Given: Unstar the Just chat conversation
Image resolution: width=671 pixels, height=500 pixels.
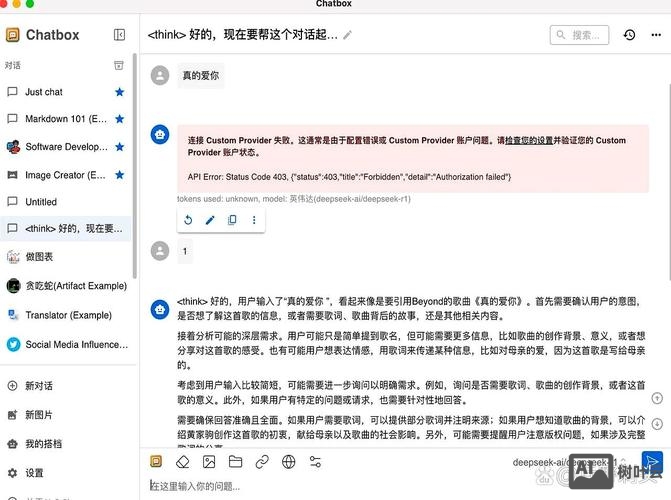Looking at the screenshot, I should coord(119,92).
